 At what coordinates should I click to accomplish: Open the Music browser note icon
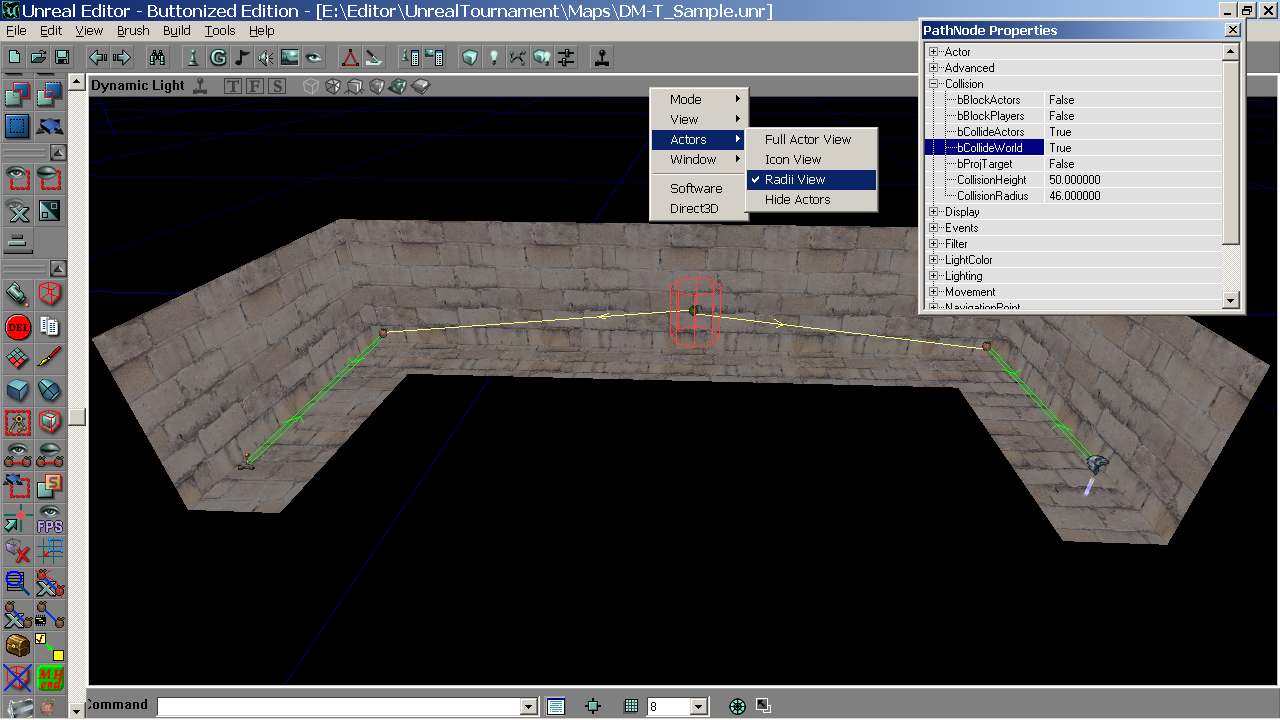pyautogui.click(x=242, y=57)
